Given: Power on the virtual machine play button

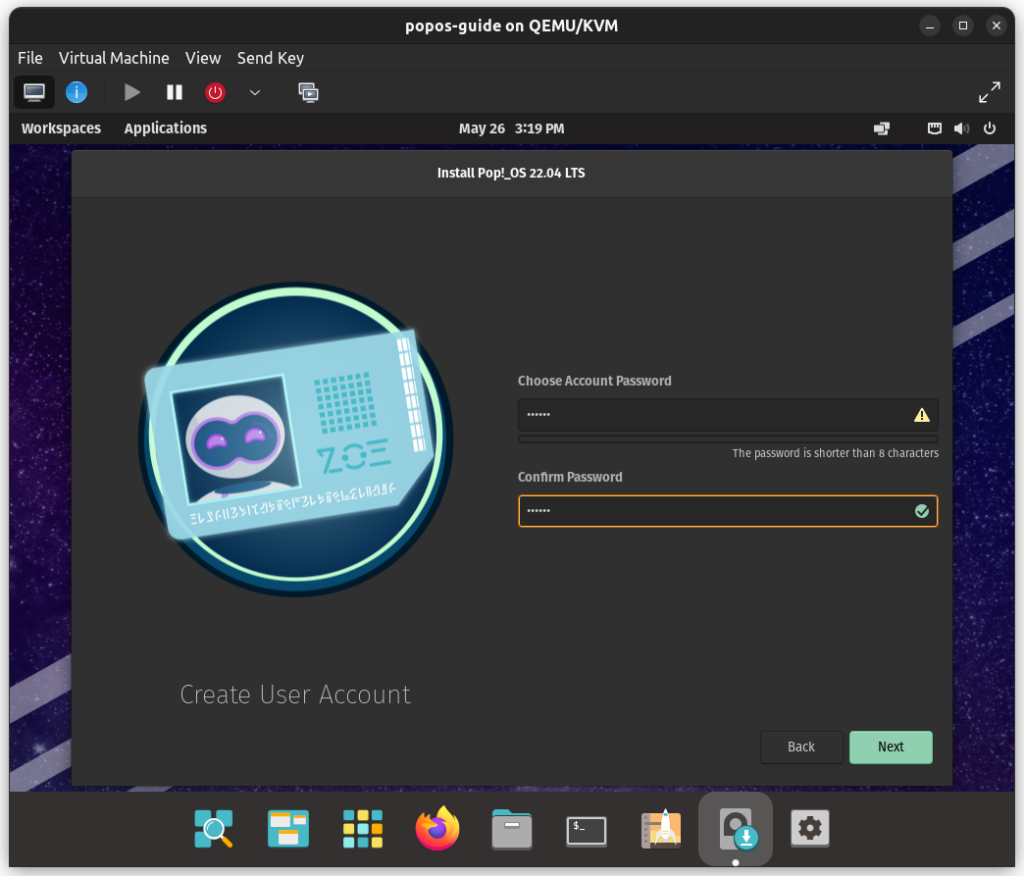Looking at the screenshot, I should point(132,92).
